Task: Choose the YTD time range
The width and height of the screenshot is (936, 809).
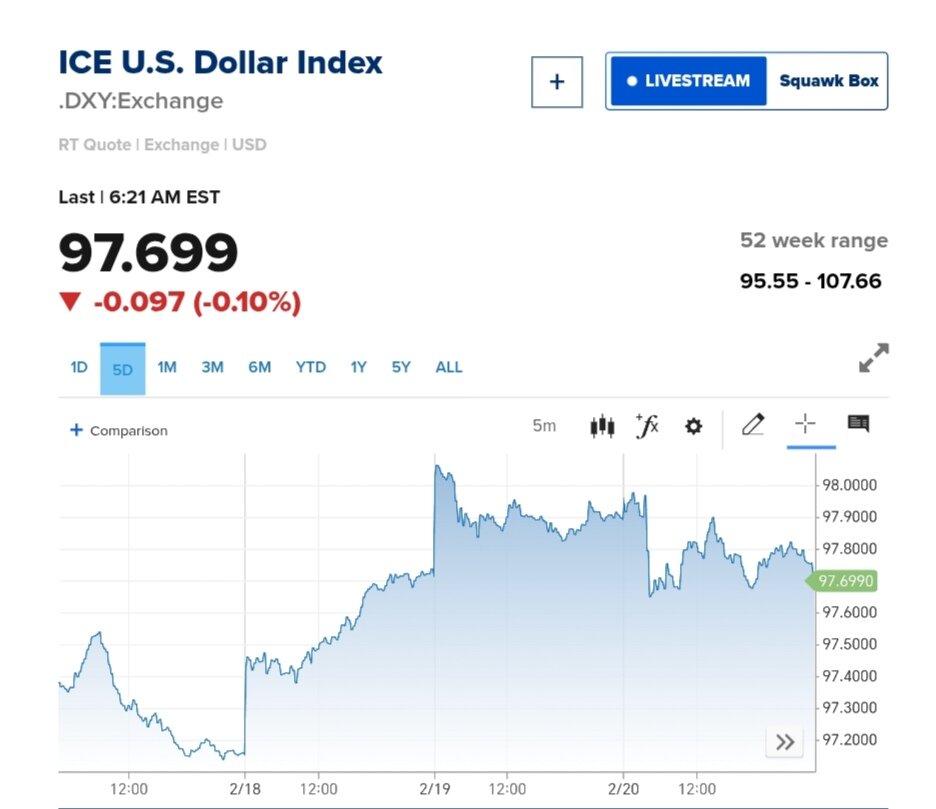Action: (x=311, y=367)
